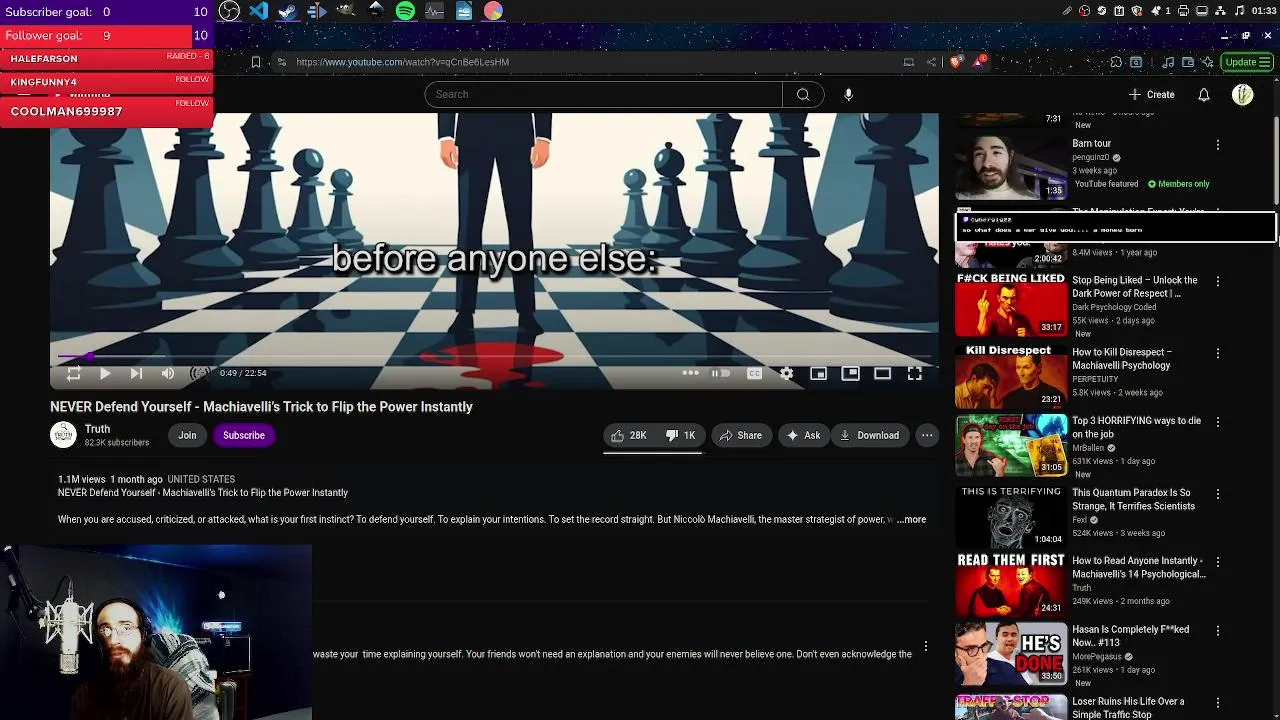Open menu for How to Kill Disrespect

click(x=1217, y=354)
